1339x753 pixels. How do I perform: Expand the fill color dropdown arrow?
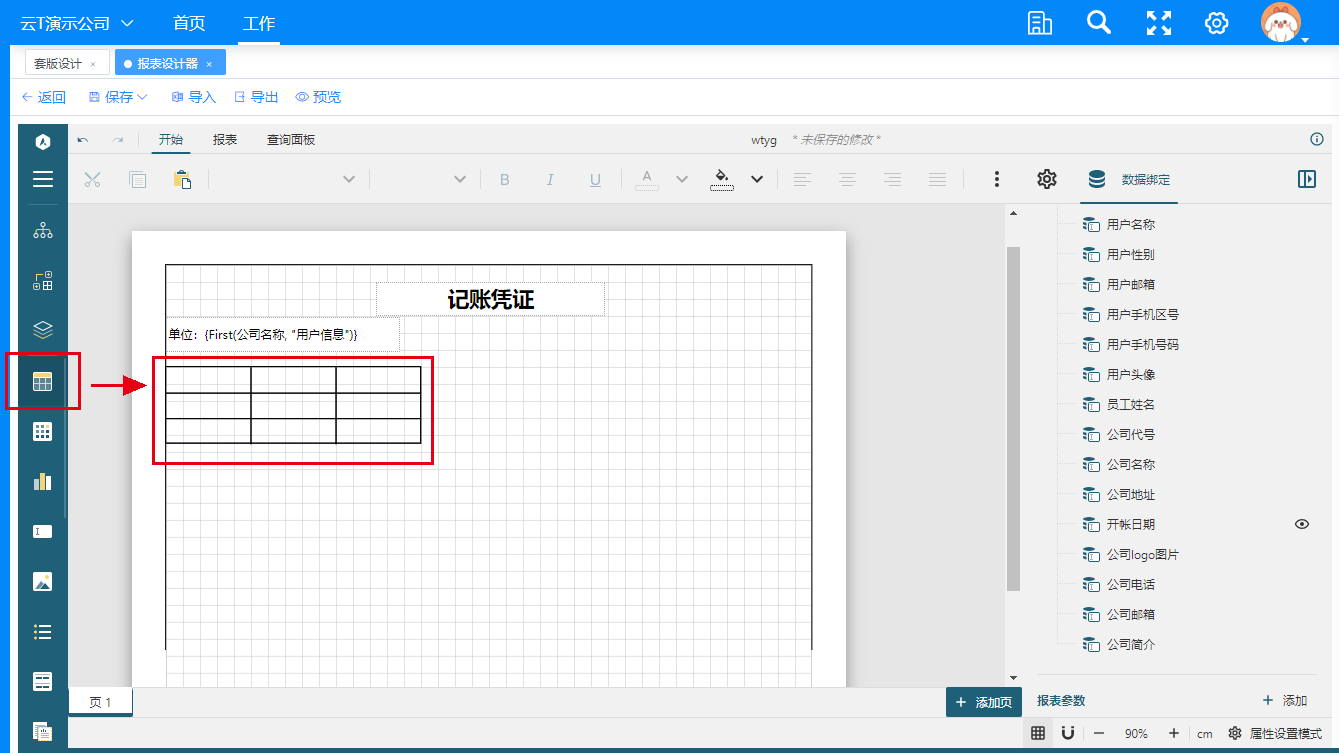(x=757, y=180)
